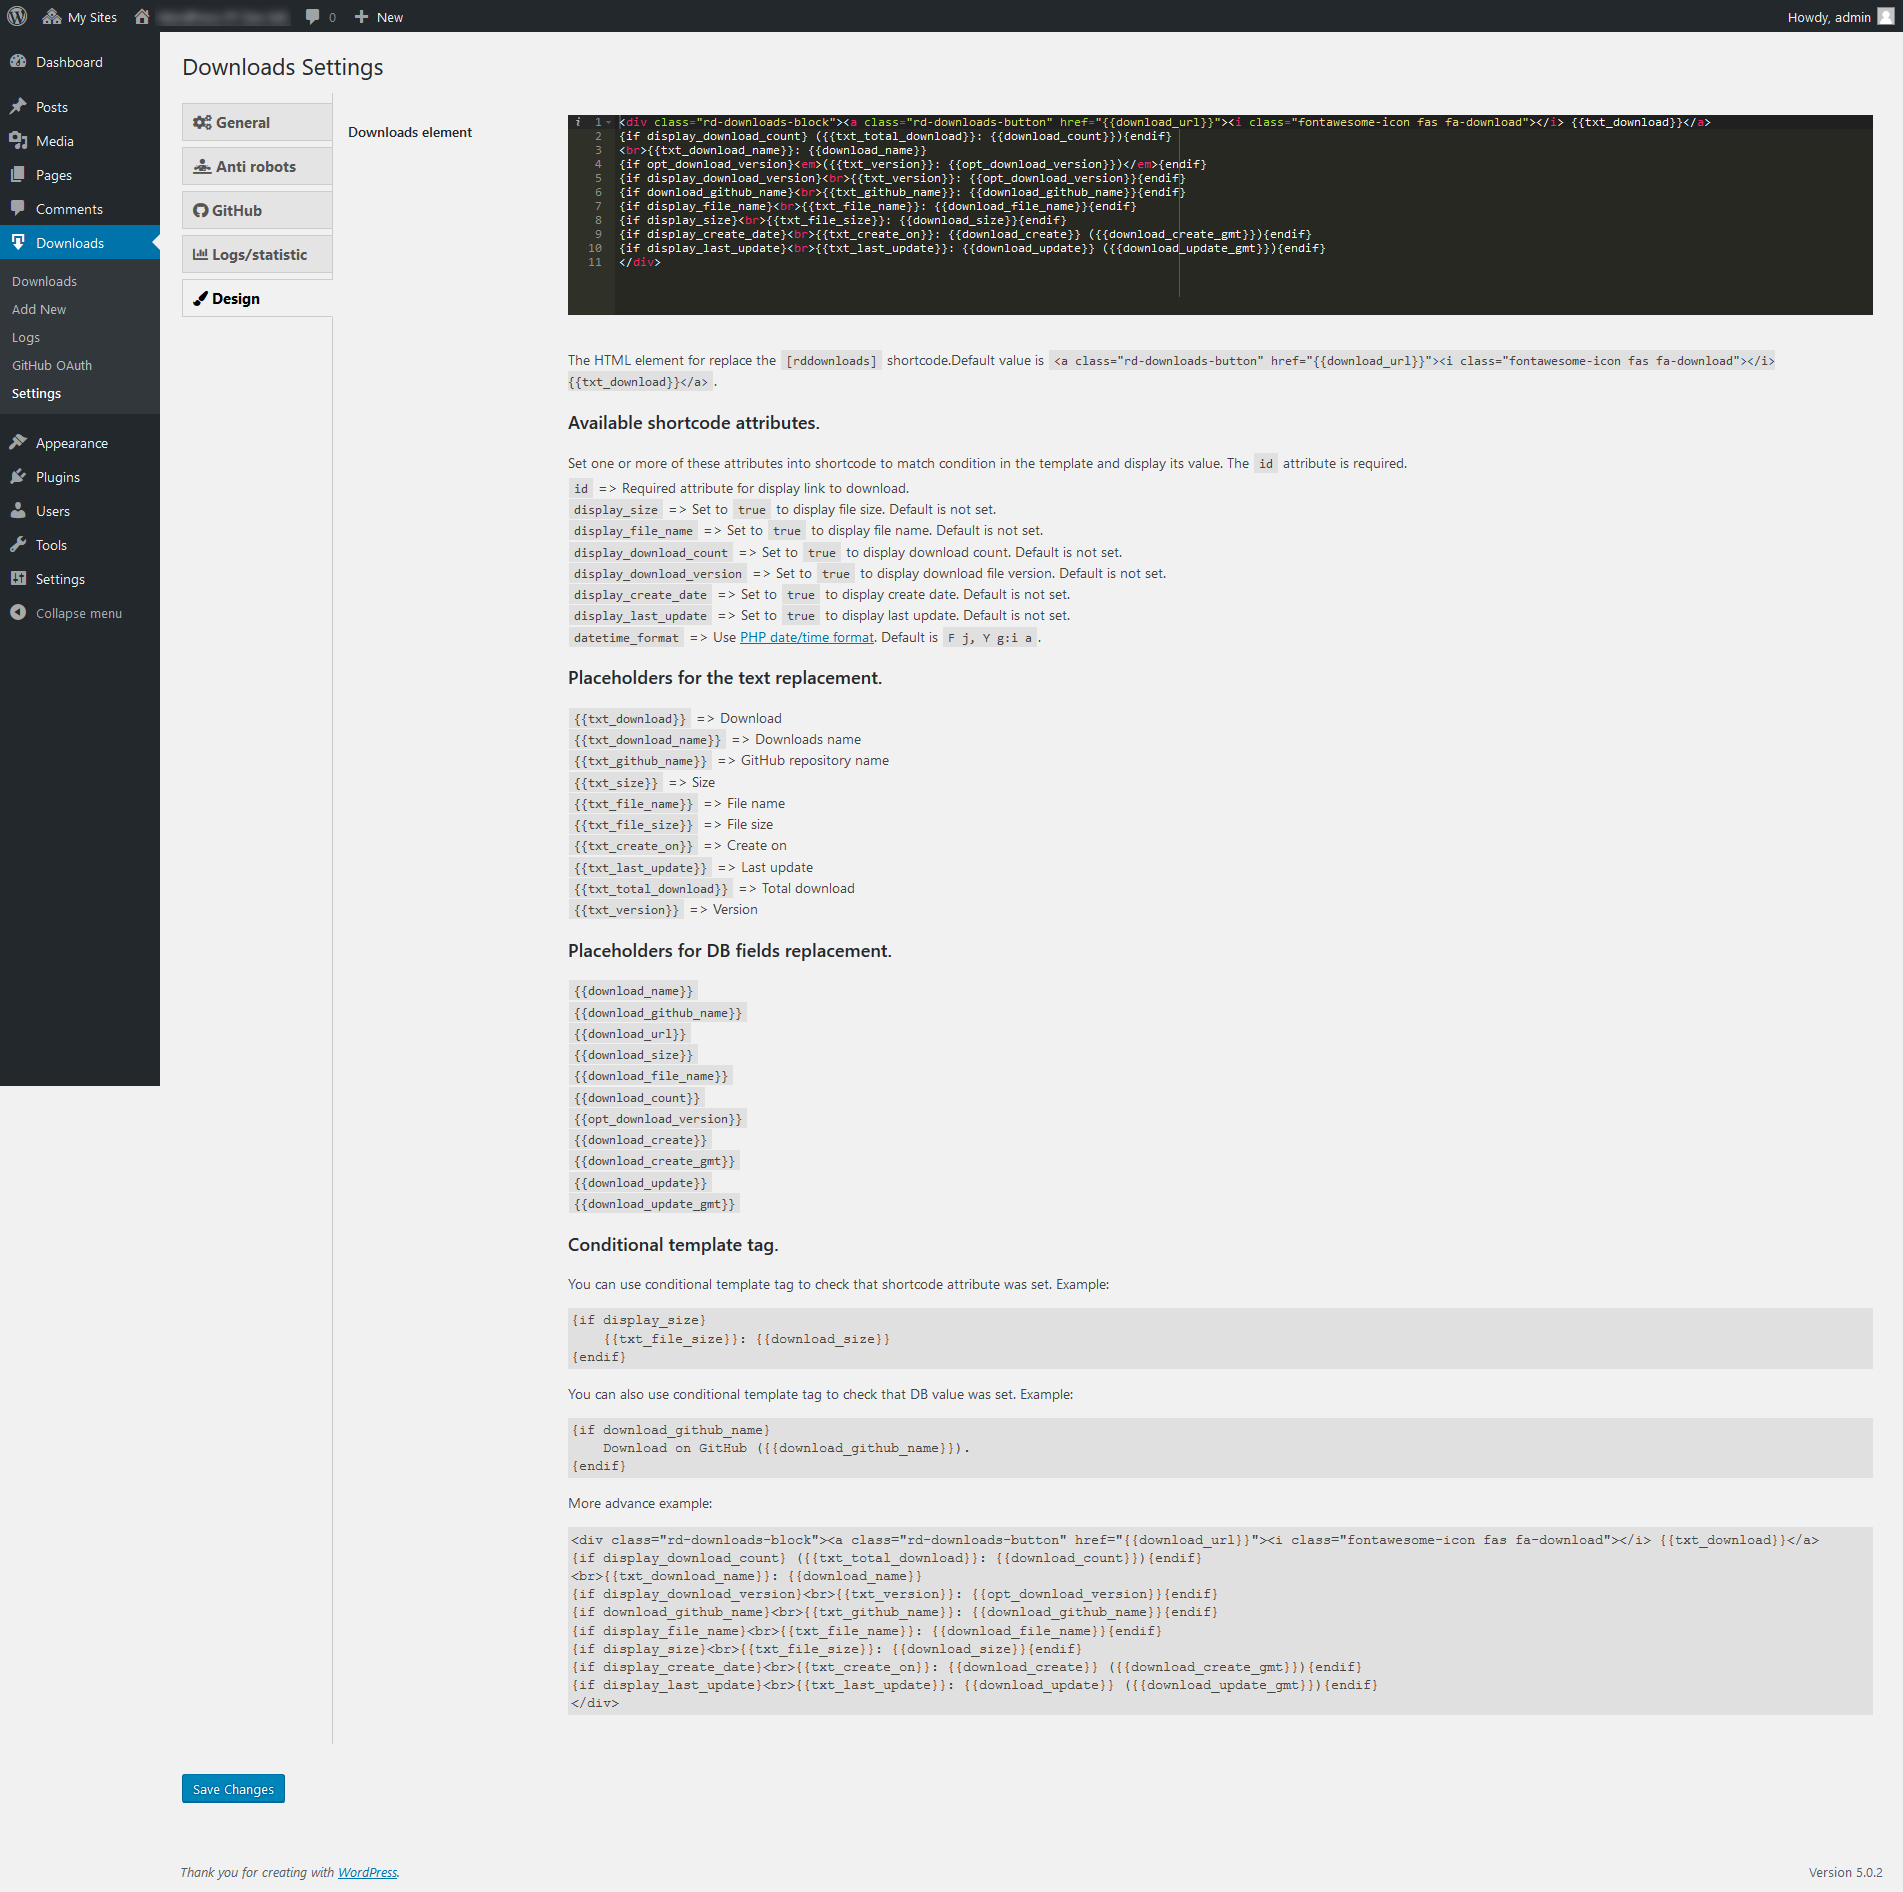1903x1892 pixels.
Task: Click the WordPress logo icon
Action: (17, 17)
